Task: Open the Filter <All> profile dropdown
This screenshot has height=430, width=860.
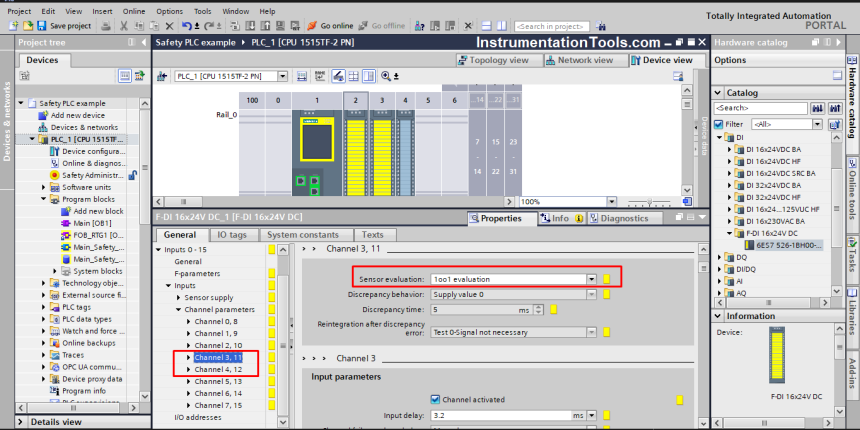Action: [x=817, y=125]
